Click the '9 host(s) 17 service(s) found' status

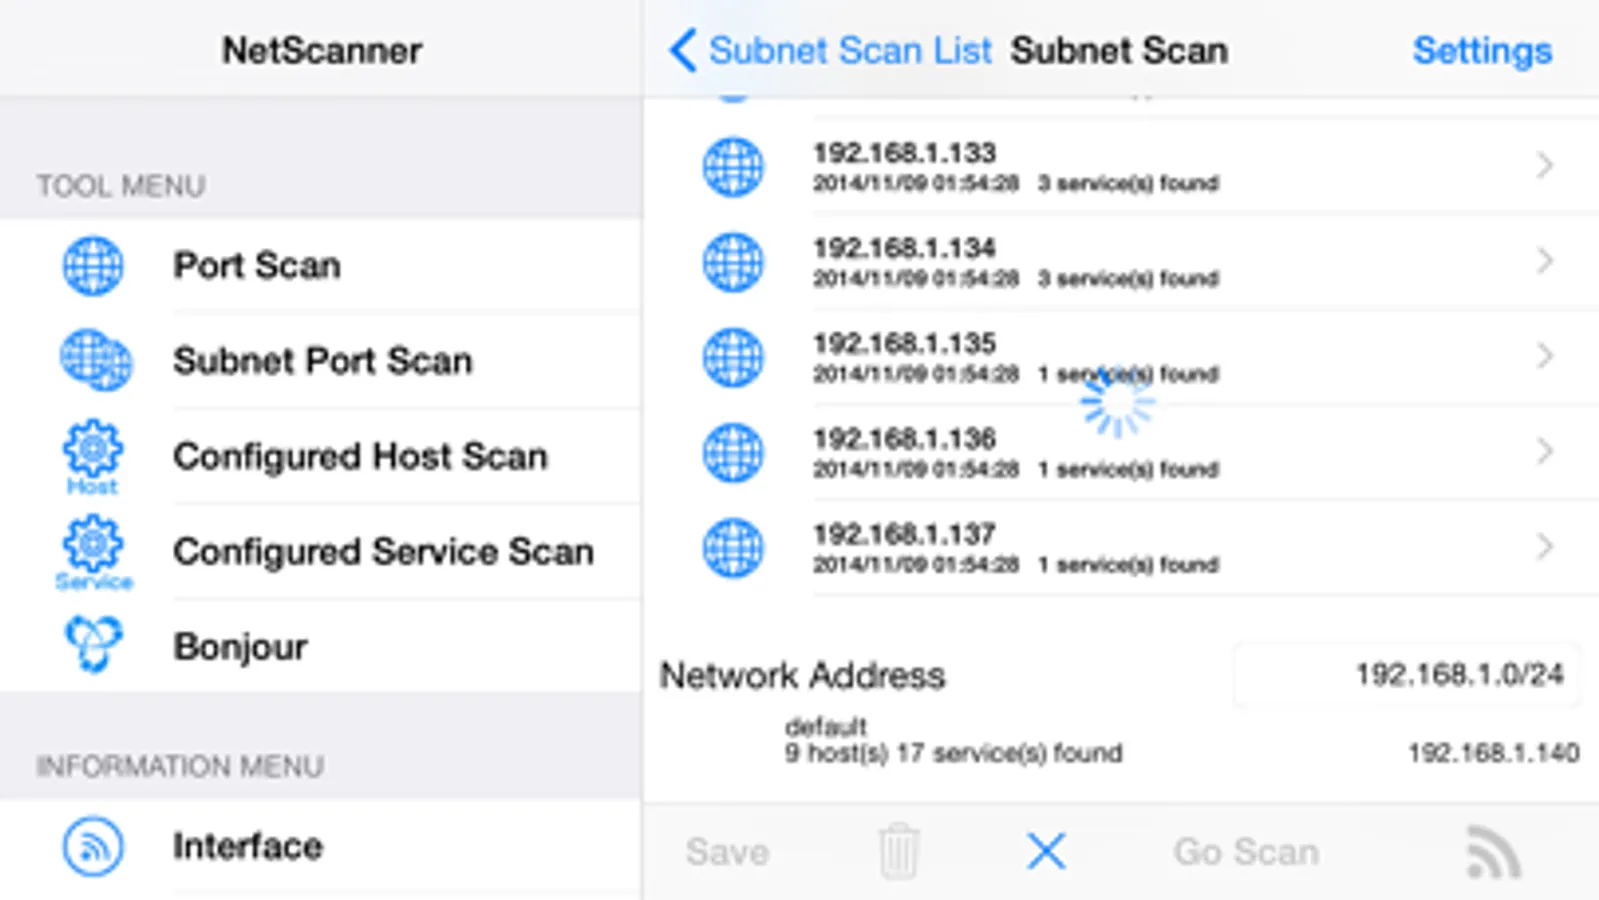point(953,753)
